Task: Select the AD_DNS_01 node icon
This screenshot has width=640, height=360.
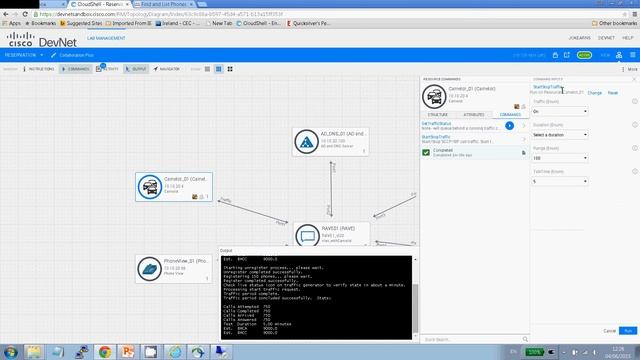Action: [307, 142]
